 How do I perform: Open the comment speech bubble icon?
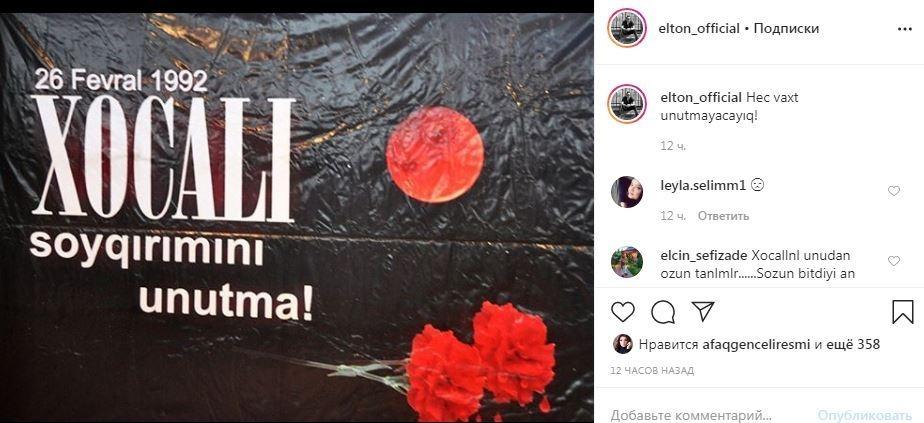[663, 312]
